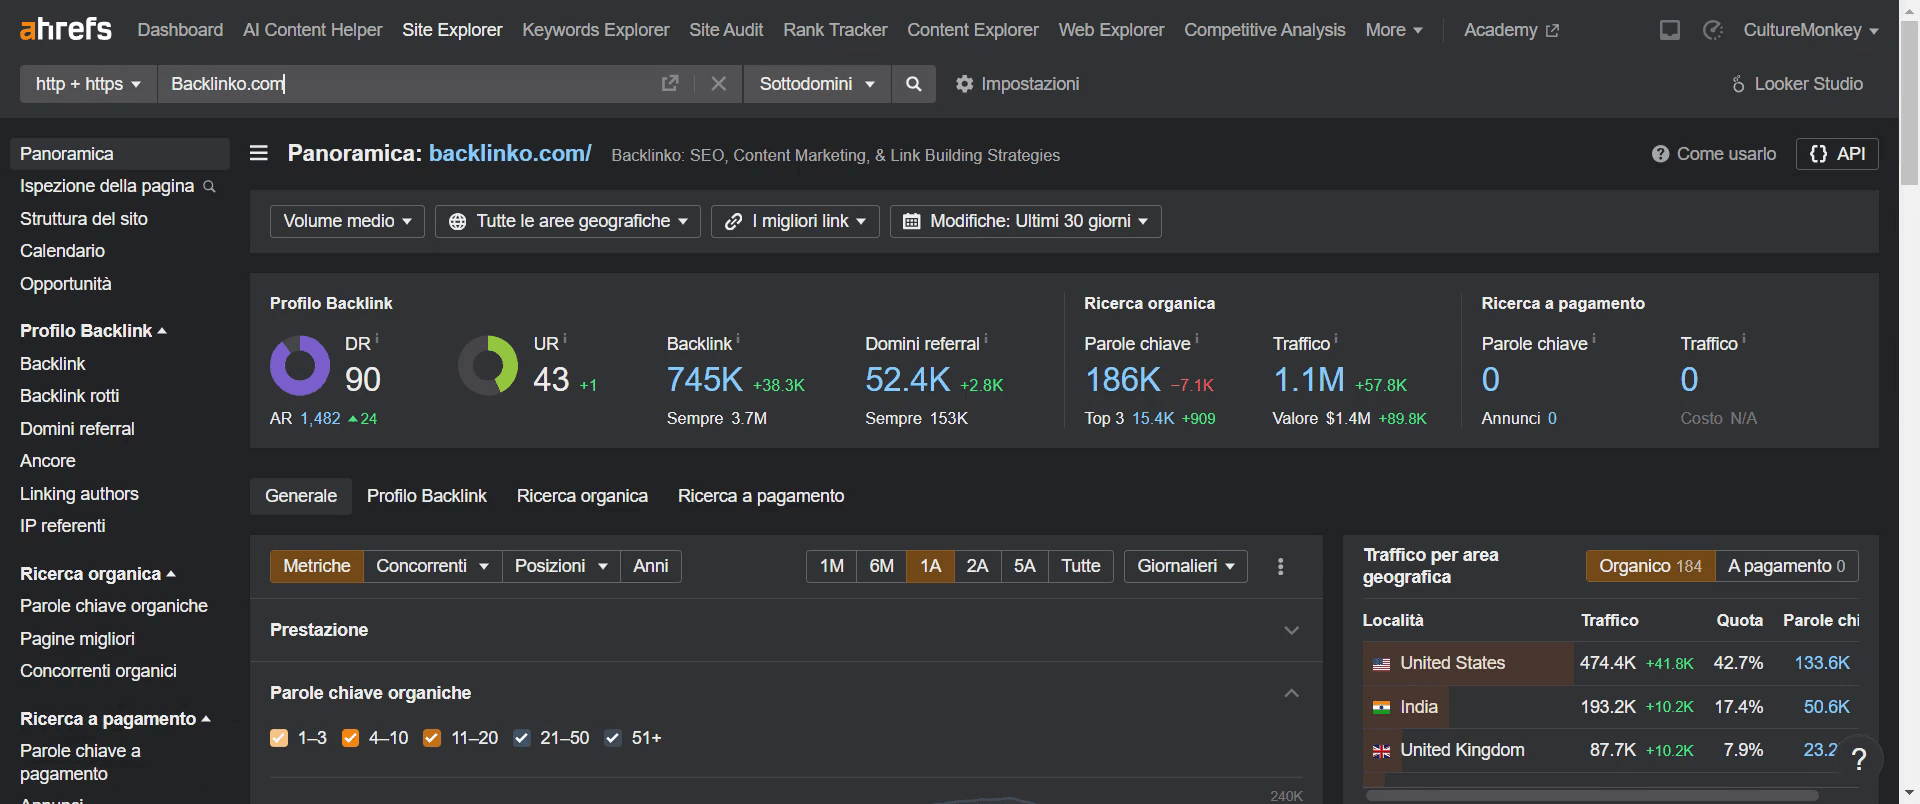
Task: Open URL in new tab icon in search bar
Action: 670,84
